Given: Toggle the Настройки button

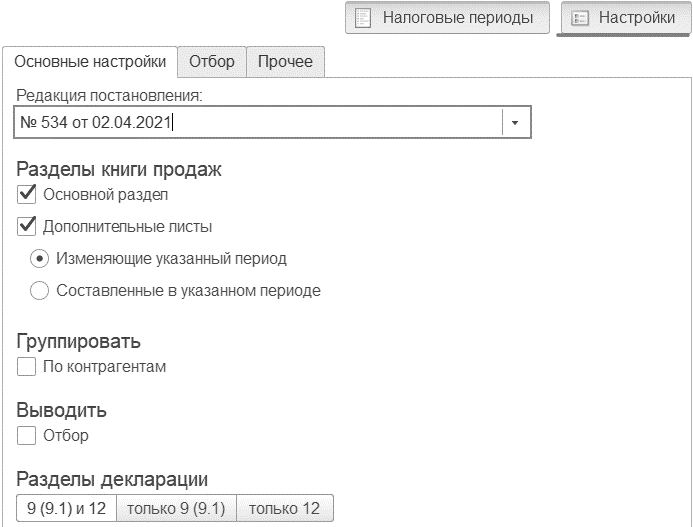Looking at the screenshot, I should pyautogui.click(x=626, y=18).
